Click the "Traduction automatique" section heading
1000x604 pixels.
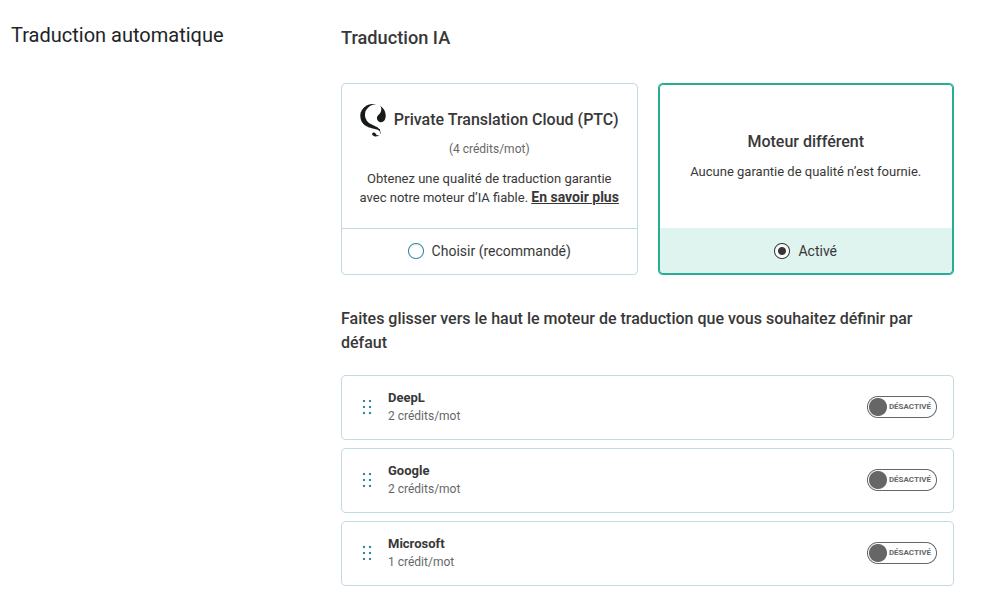[117, 36]
